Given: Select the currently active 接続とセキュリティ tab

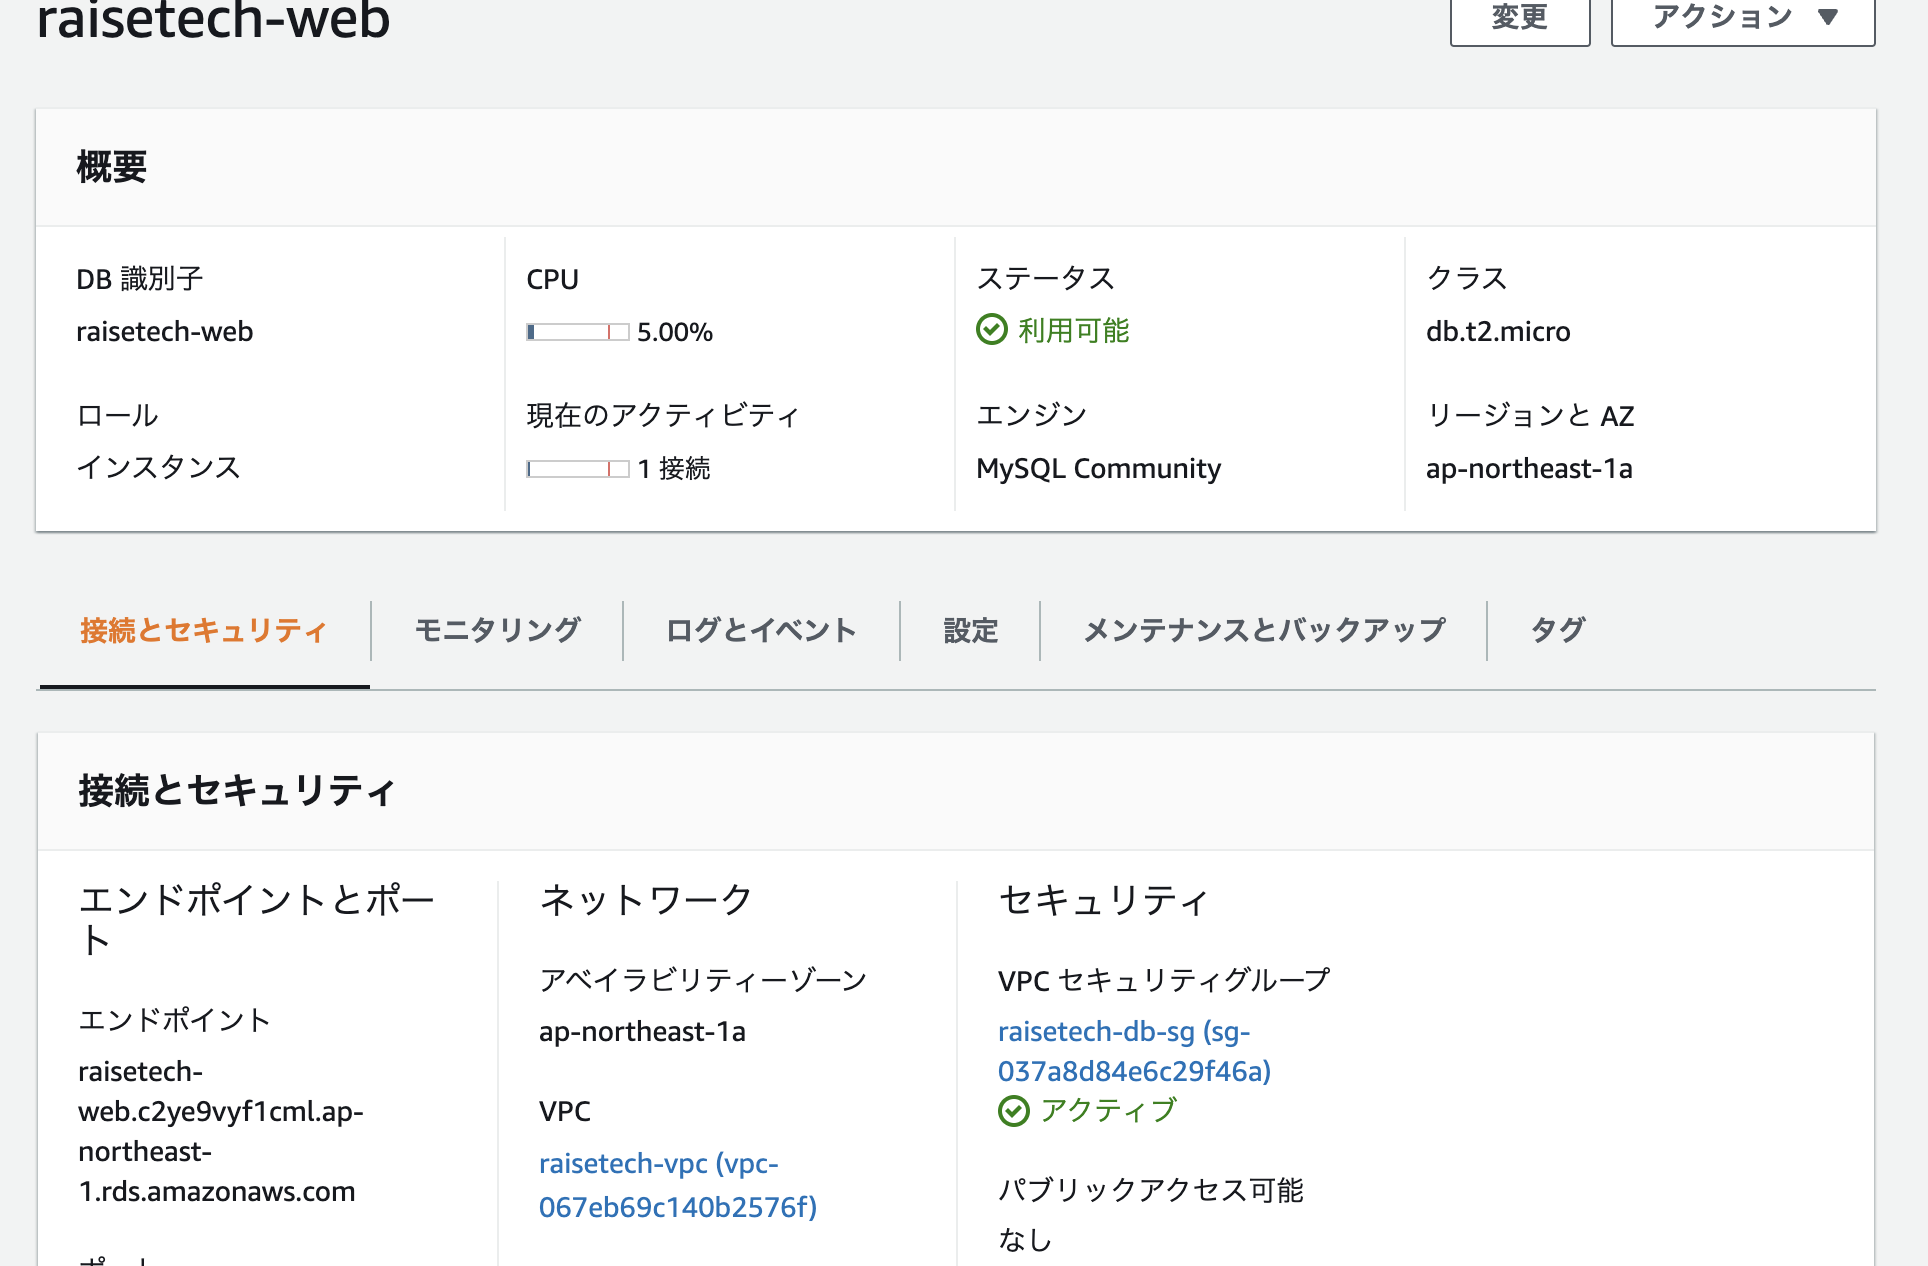Looking at the screenshot, I should (203, 630).
